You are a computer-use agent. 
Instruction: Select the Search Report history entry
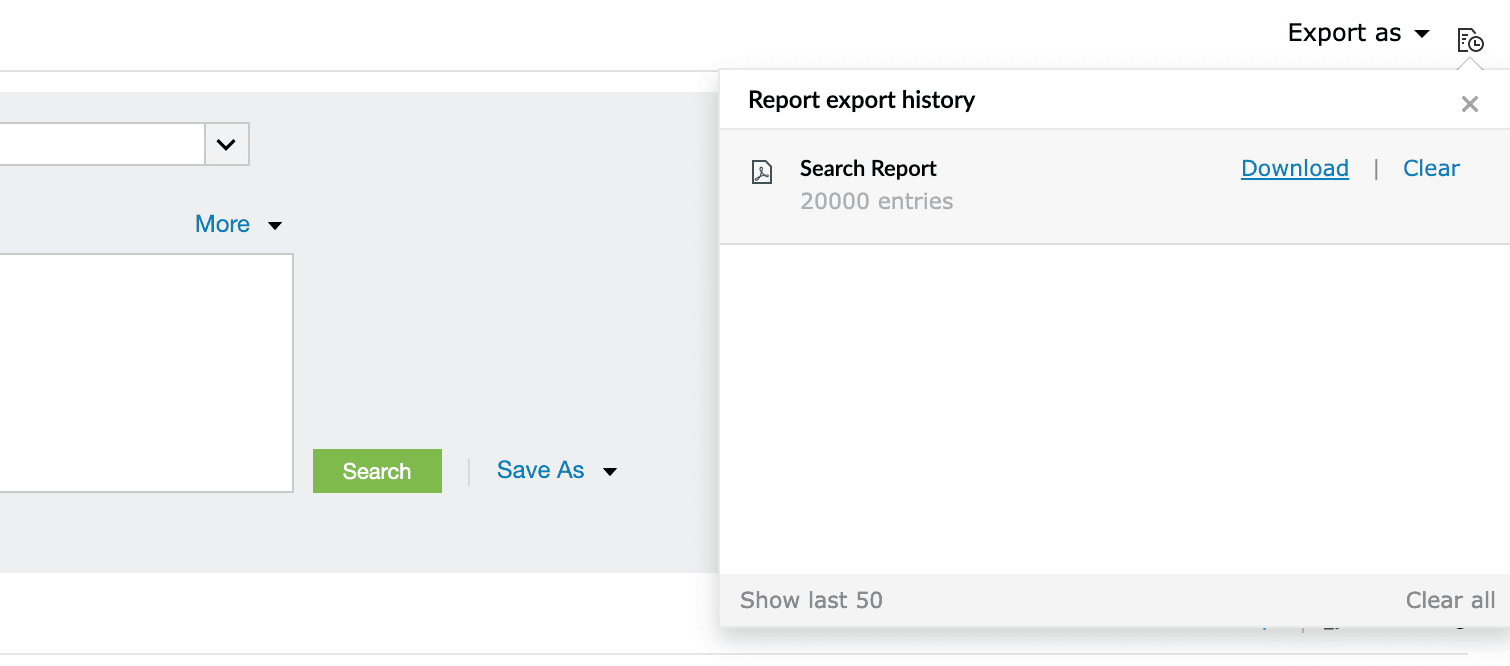click(868, 169)
